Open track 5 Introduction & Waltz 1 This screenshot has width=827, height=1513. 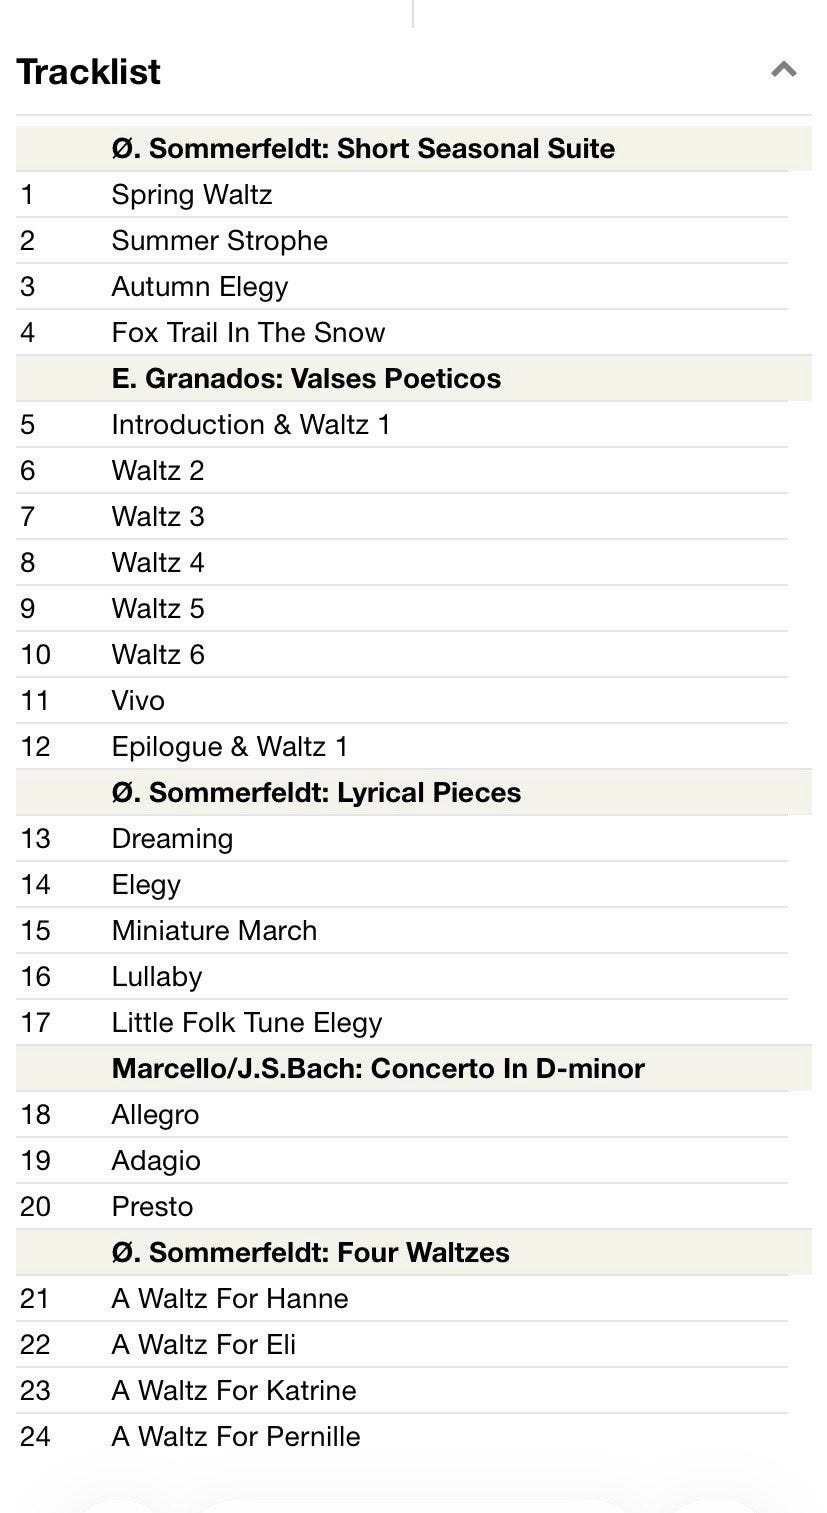(x=402, y=424)
